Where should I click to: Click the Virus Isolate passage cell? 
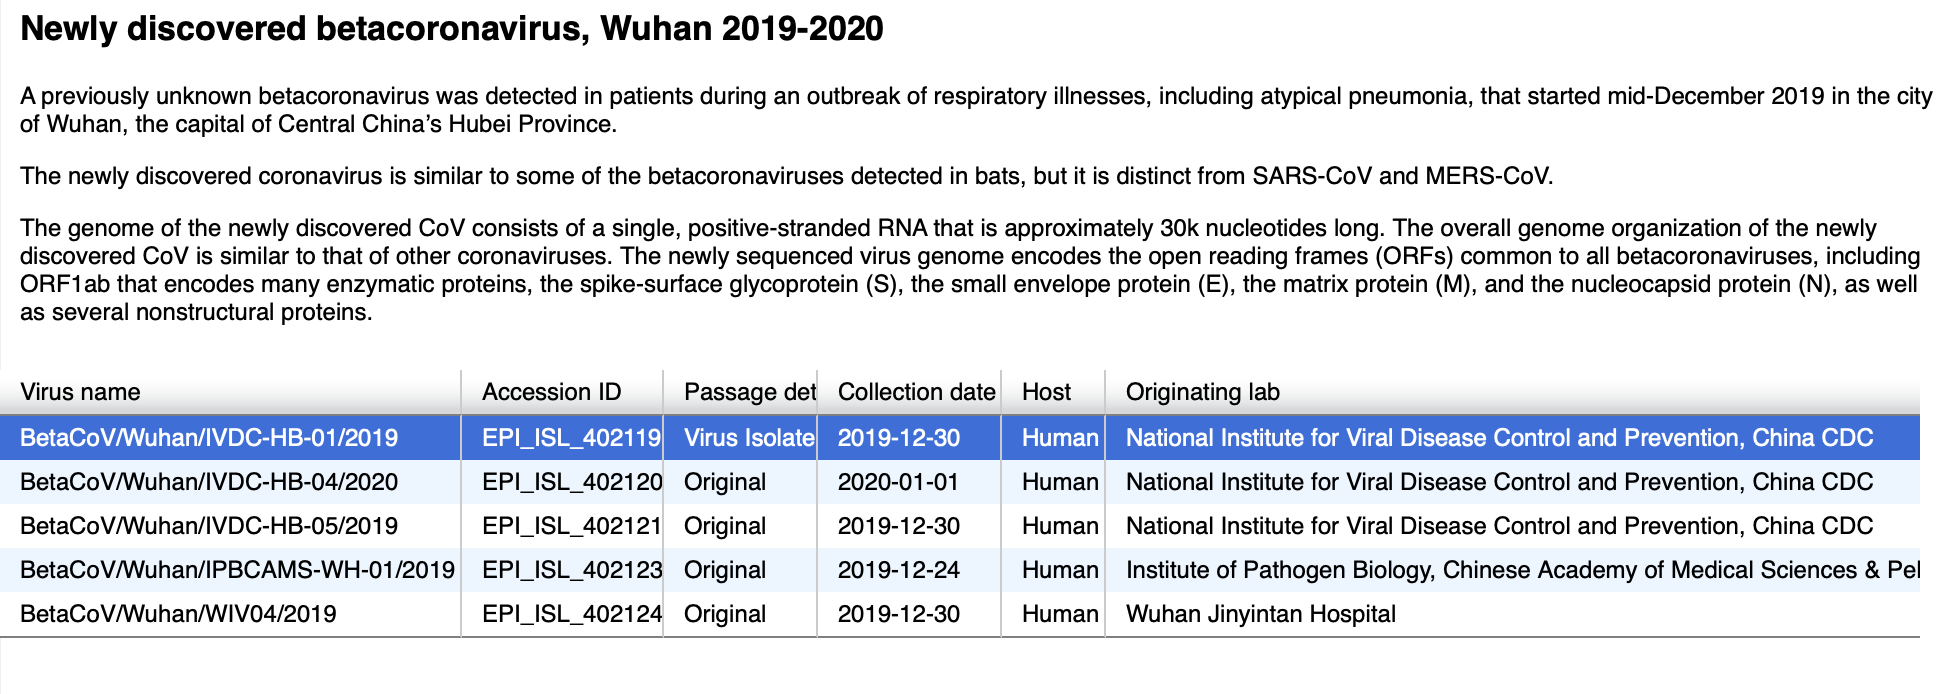(748, 438)
